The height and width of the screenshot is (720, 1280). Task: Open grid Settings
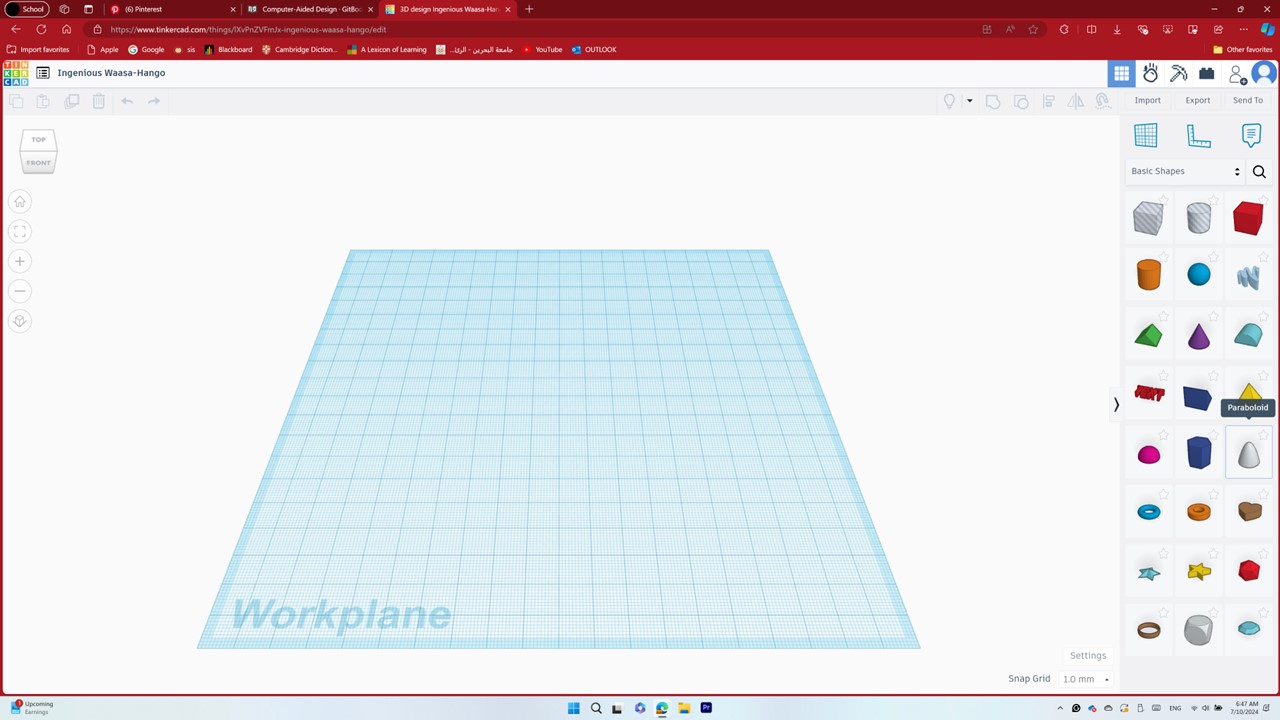pyautogui.click(x=1088, y=656)
